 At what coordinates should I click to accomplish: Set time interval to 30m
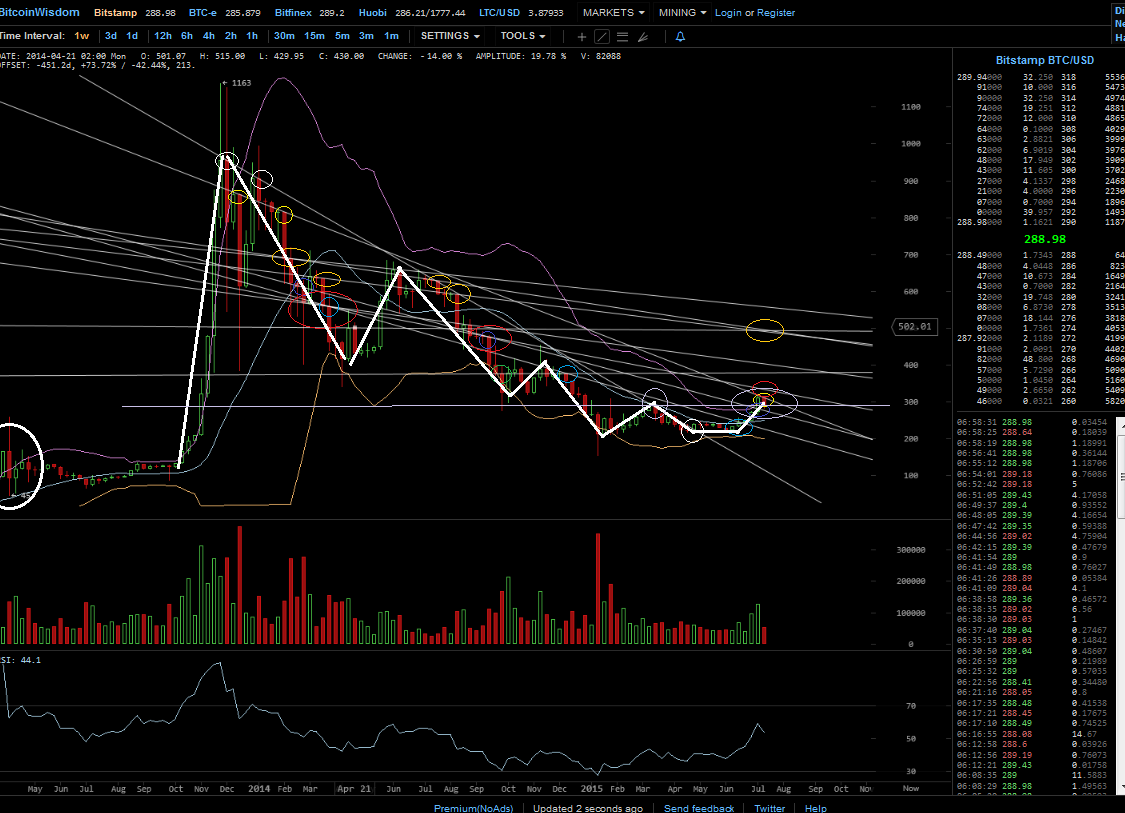coord(283,36)
